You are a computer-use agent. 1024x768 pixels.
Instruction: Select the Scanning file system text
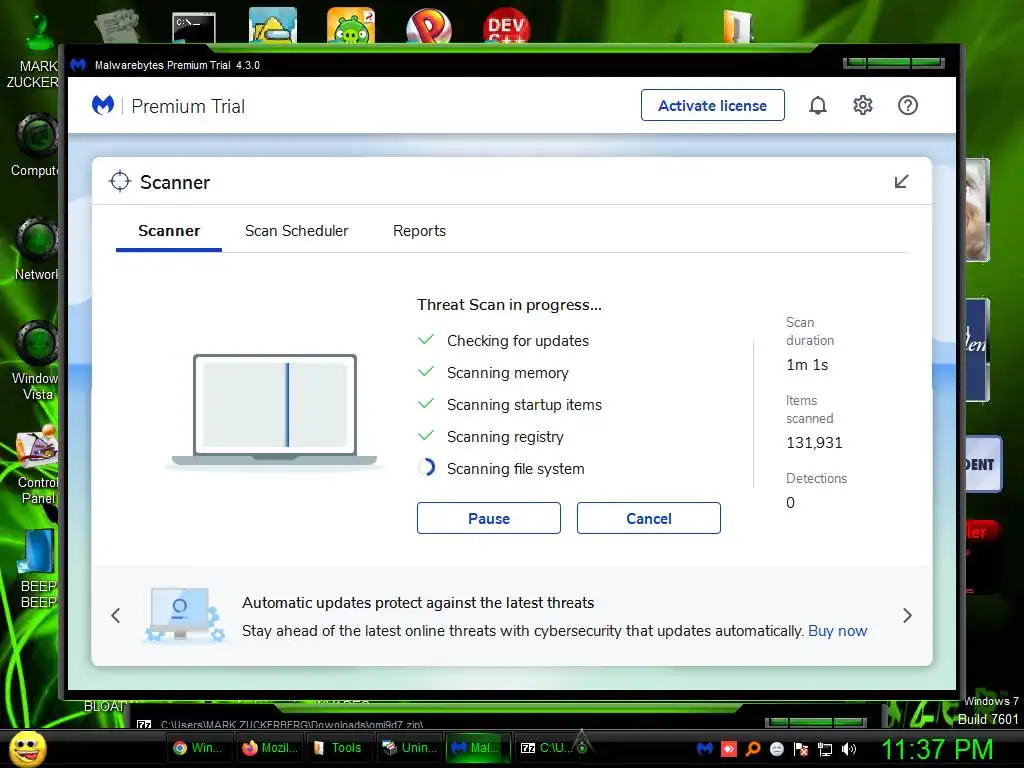tap(515, 469)
